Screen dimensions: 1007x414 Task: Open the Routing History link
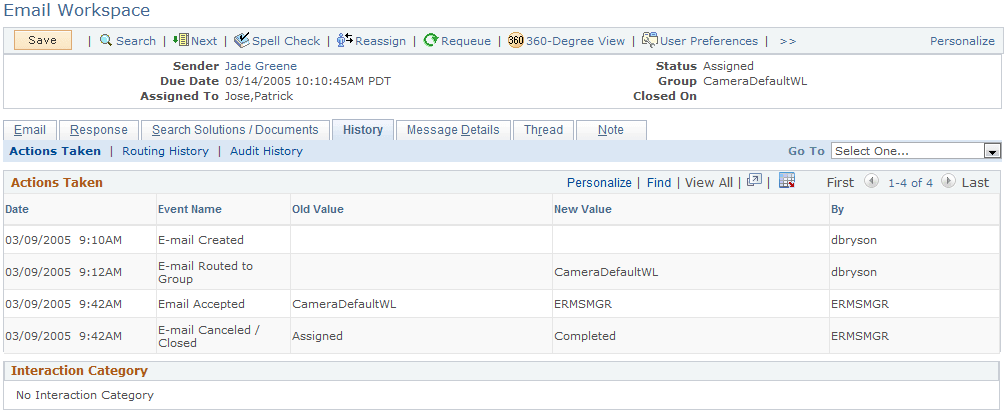click(165, 151)
